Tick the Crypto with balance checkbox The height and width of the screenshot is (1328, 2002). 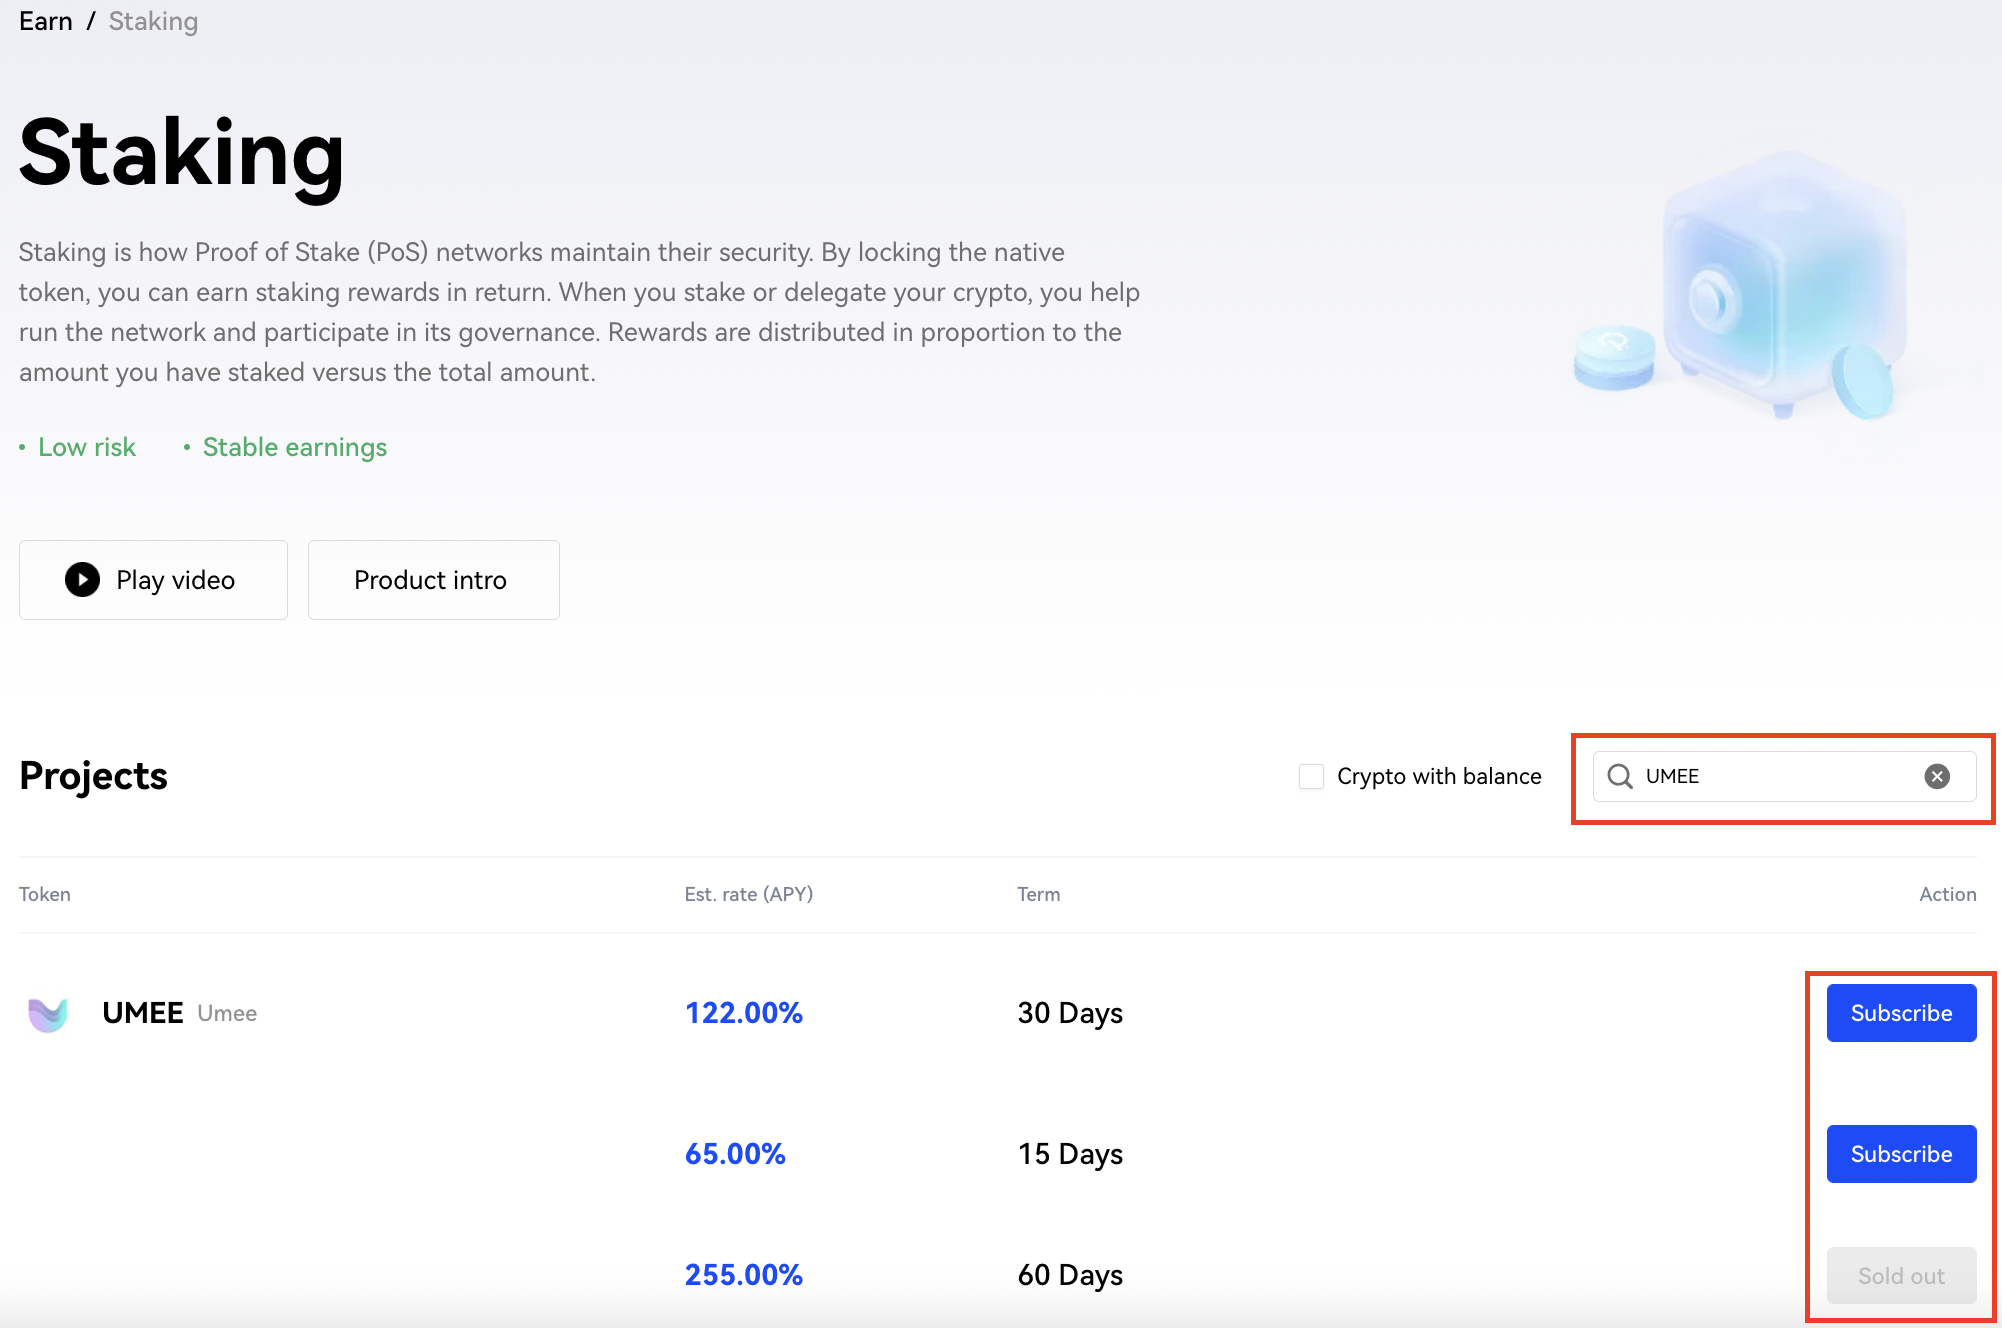click(1311, 776)
